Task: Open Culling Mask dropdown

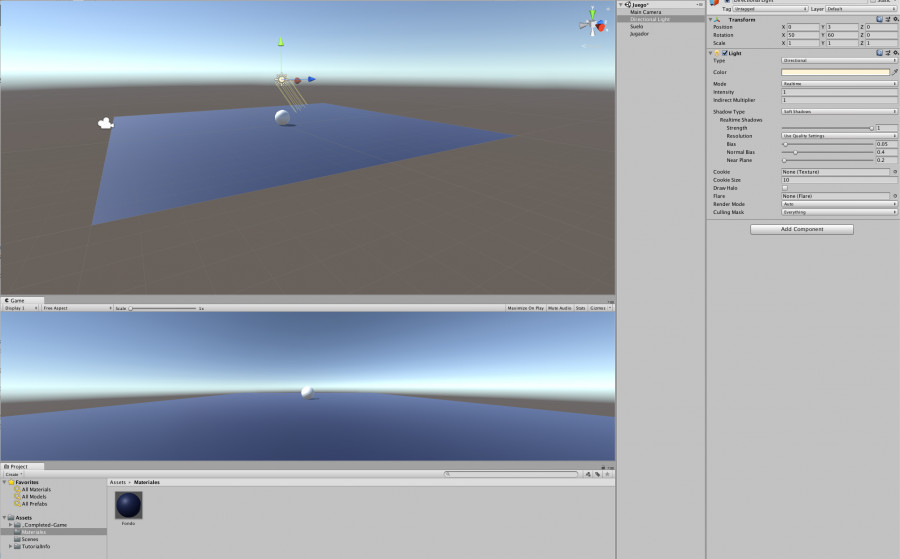Action: tap(839, 212)
